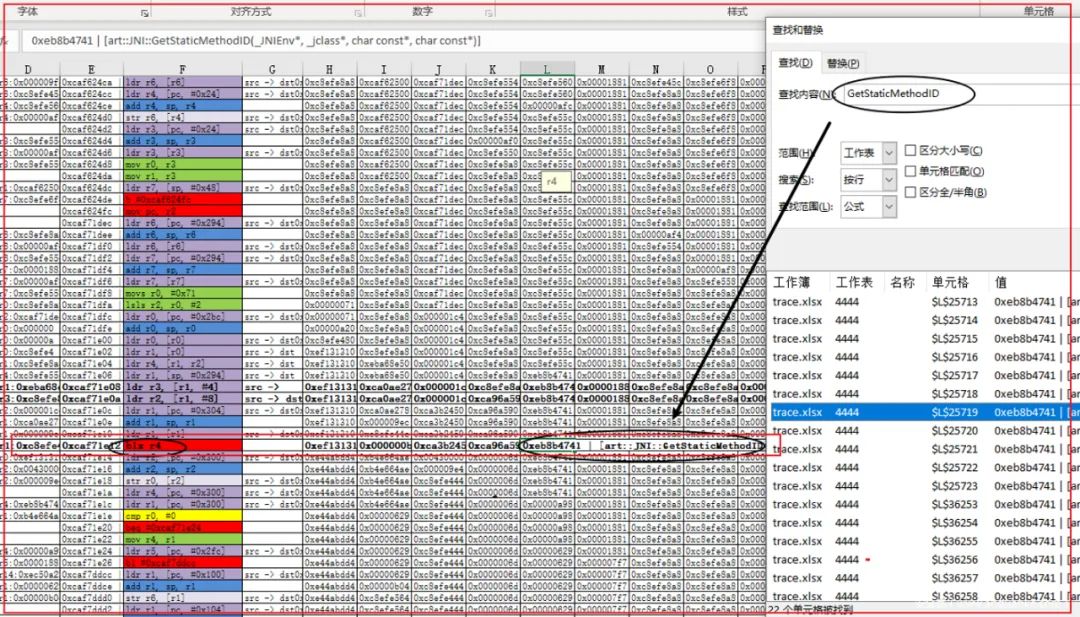Sort results by the 工作表 header
Image resolution: width=1080 pixels, height=617 pixels.
click(855, 282)
